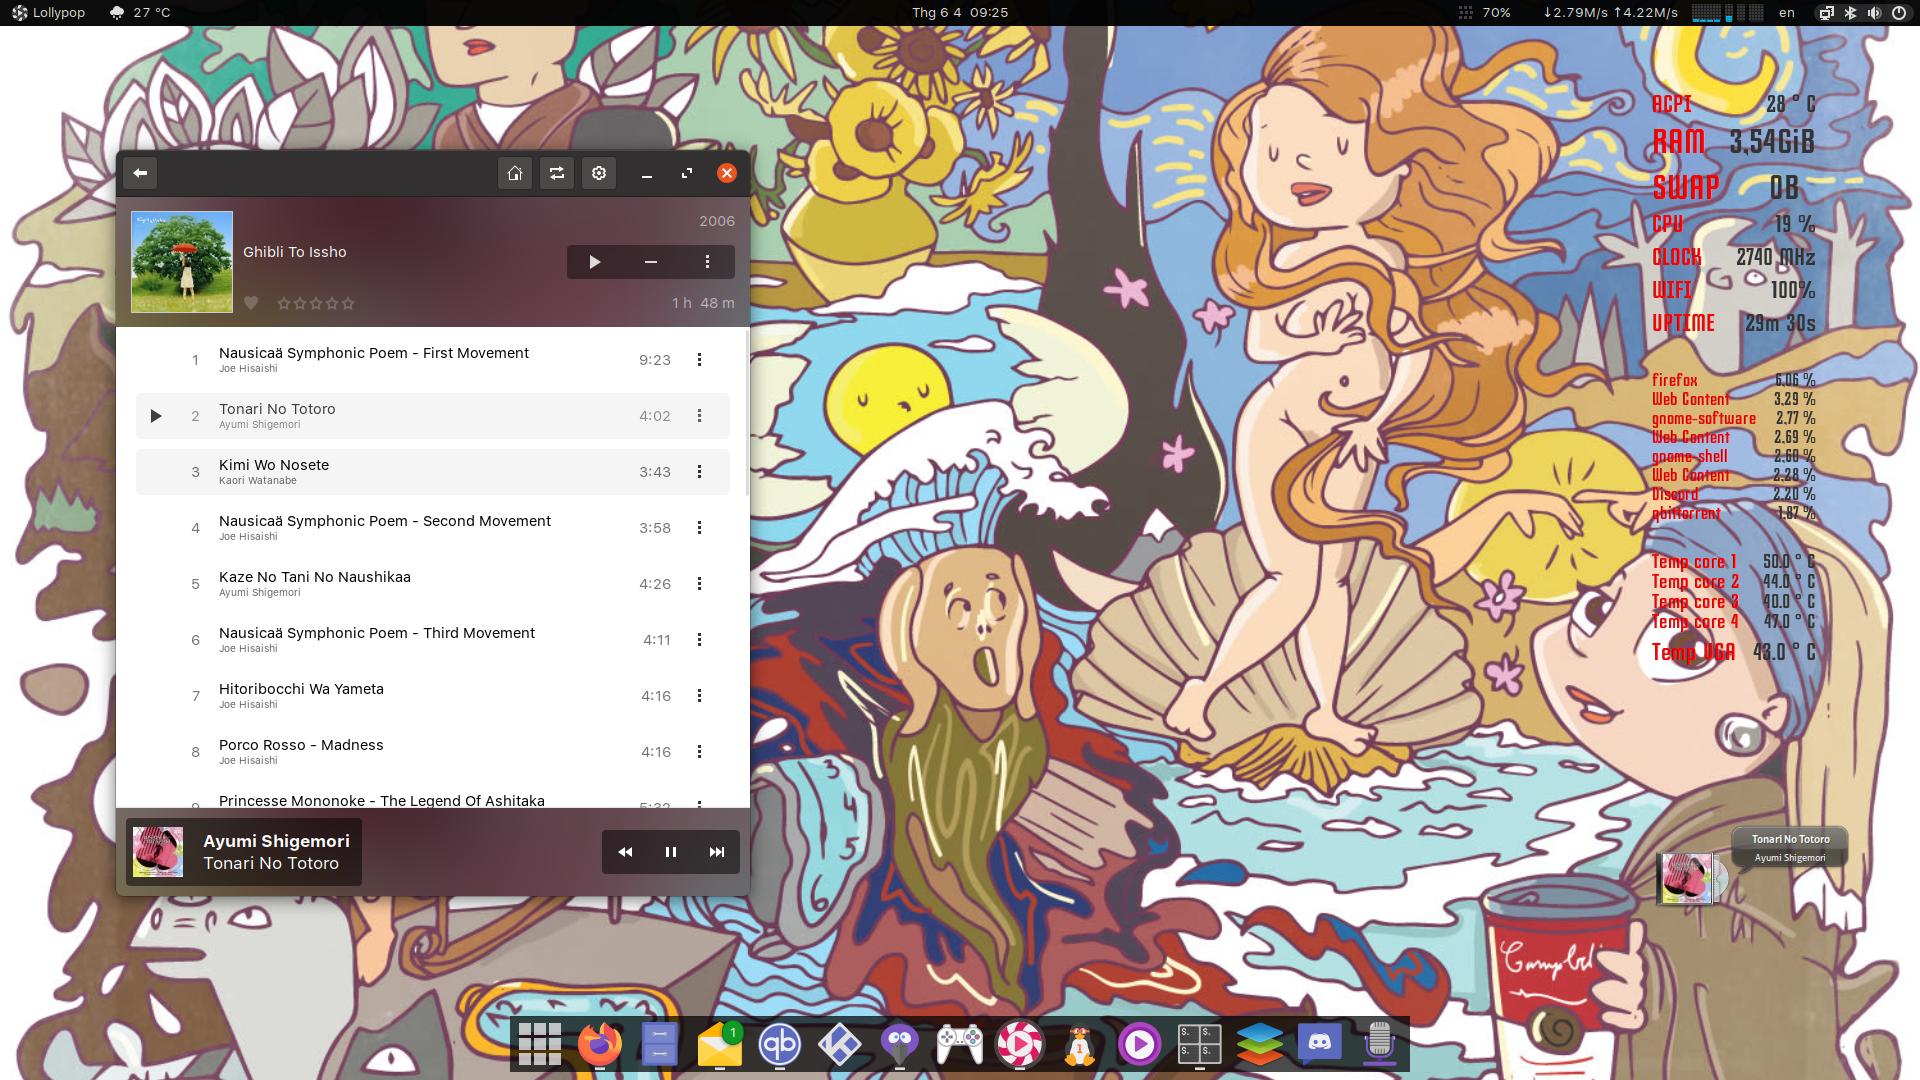Click the network speed indicator

tap(1610, 13)
